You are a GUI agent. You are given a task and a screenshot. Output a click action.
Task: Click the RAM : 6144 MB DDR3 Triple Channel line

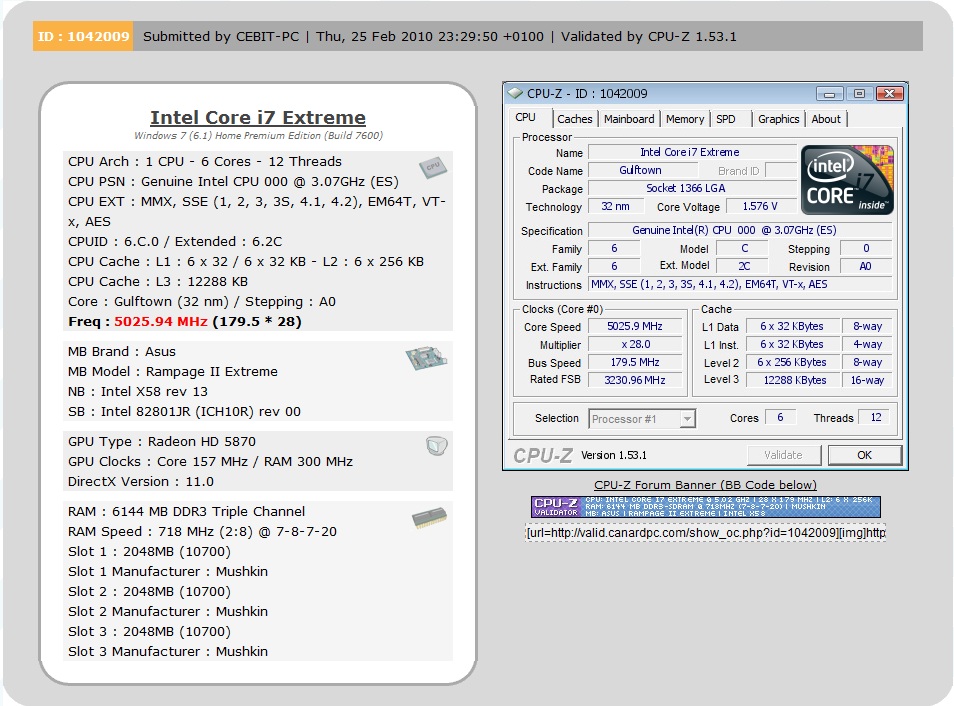tap(186, 511)
